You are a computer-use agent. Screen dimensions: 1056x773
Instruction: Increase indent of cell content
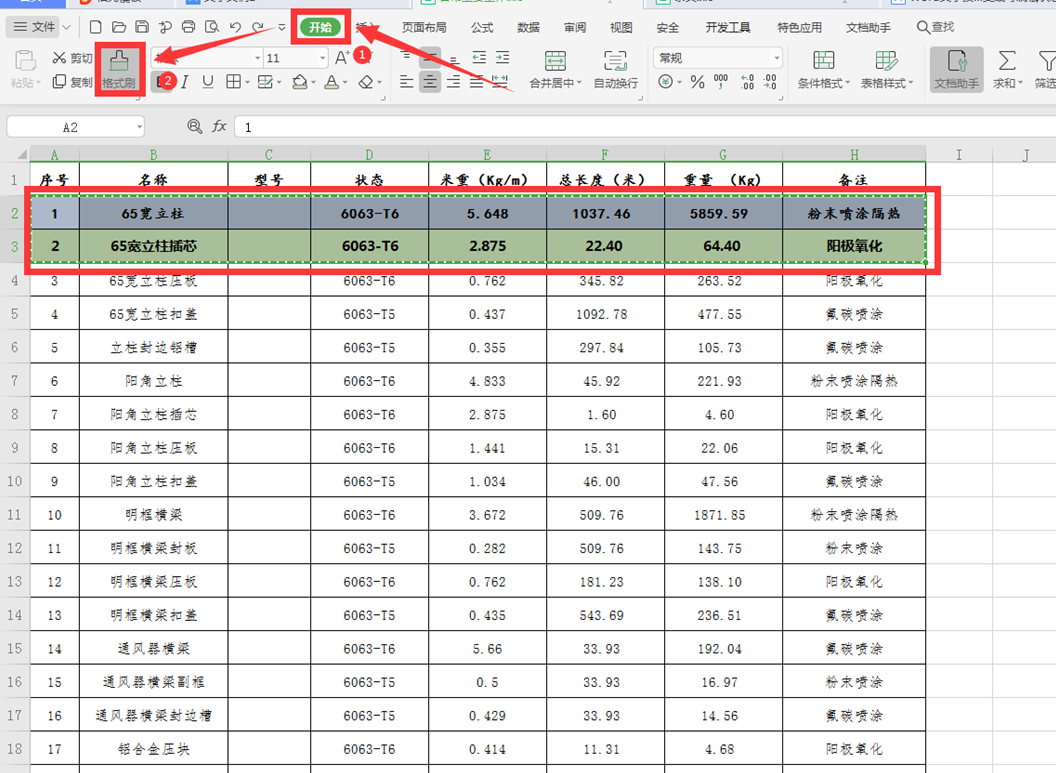(x=502, y=58)
